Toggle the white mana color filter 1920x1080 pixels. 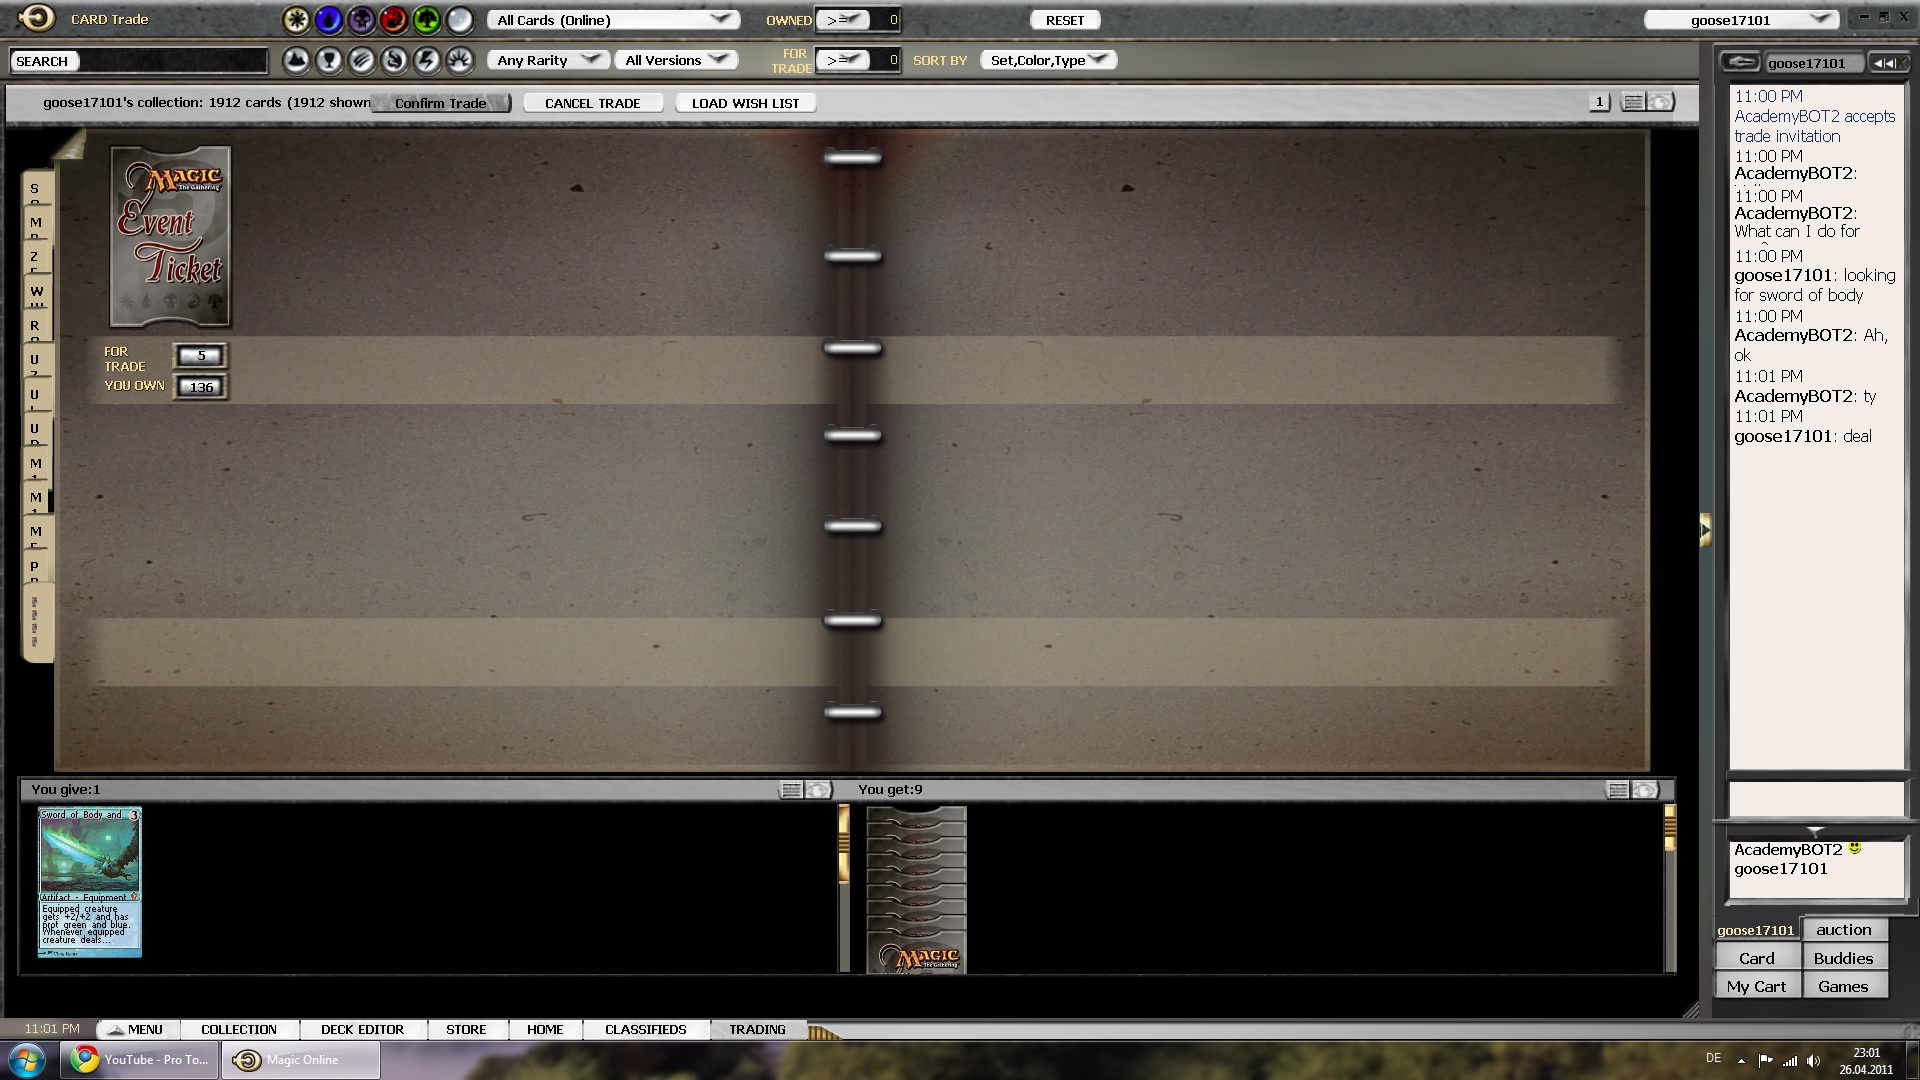coord(296,20)
